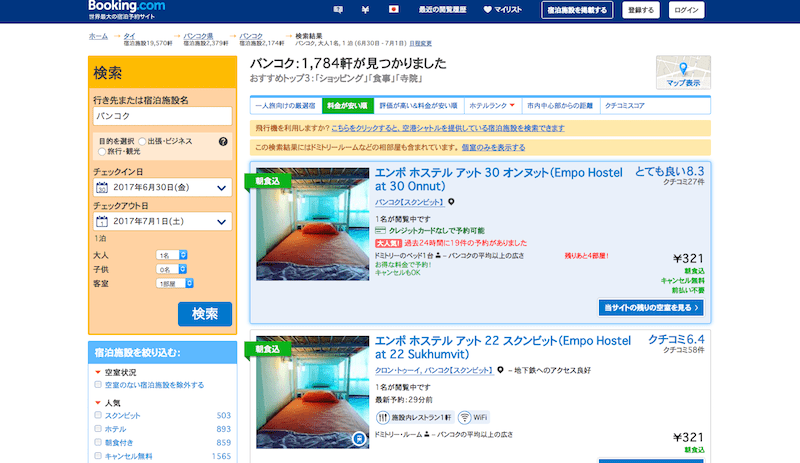
Task: Click the credit card icon in first listing
Action: click(x=380, y=231)
